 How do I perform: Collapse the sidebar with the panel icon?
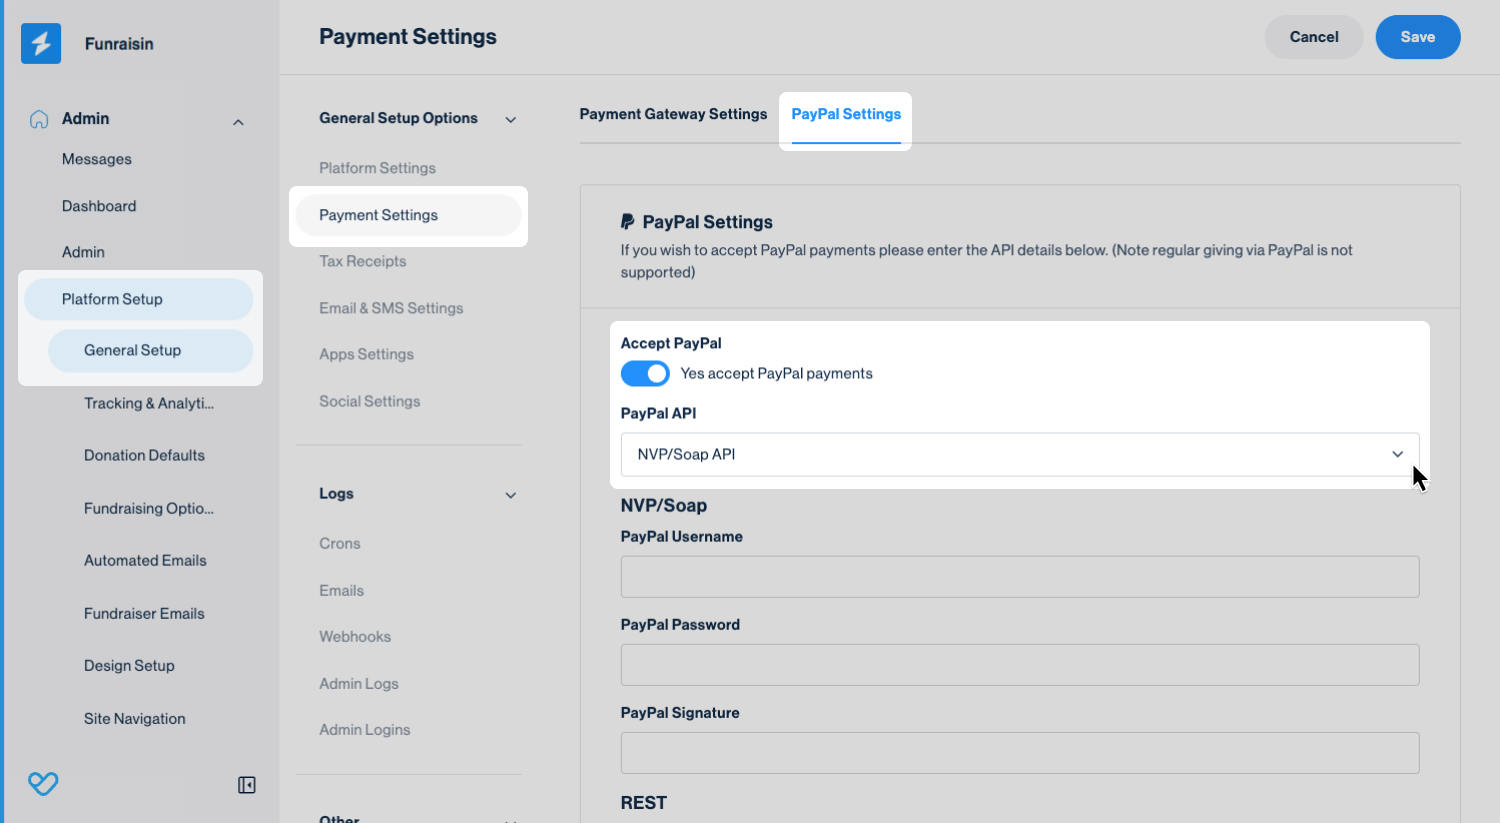(246, 785)
